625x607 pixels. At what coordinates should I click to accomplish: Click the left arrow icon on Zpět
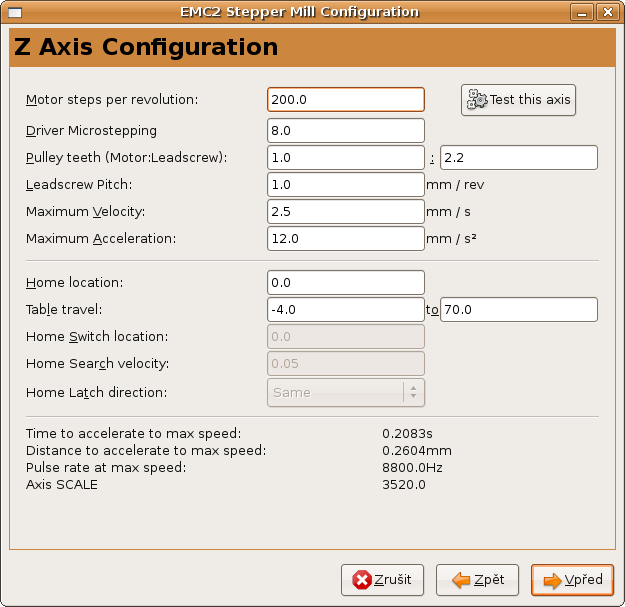point(460,580)
